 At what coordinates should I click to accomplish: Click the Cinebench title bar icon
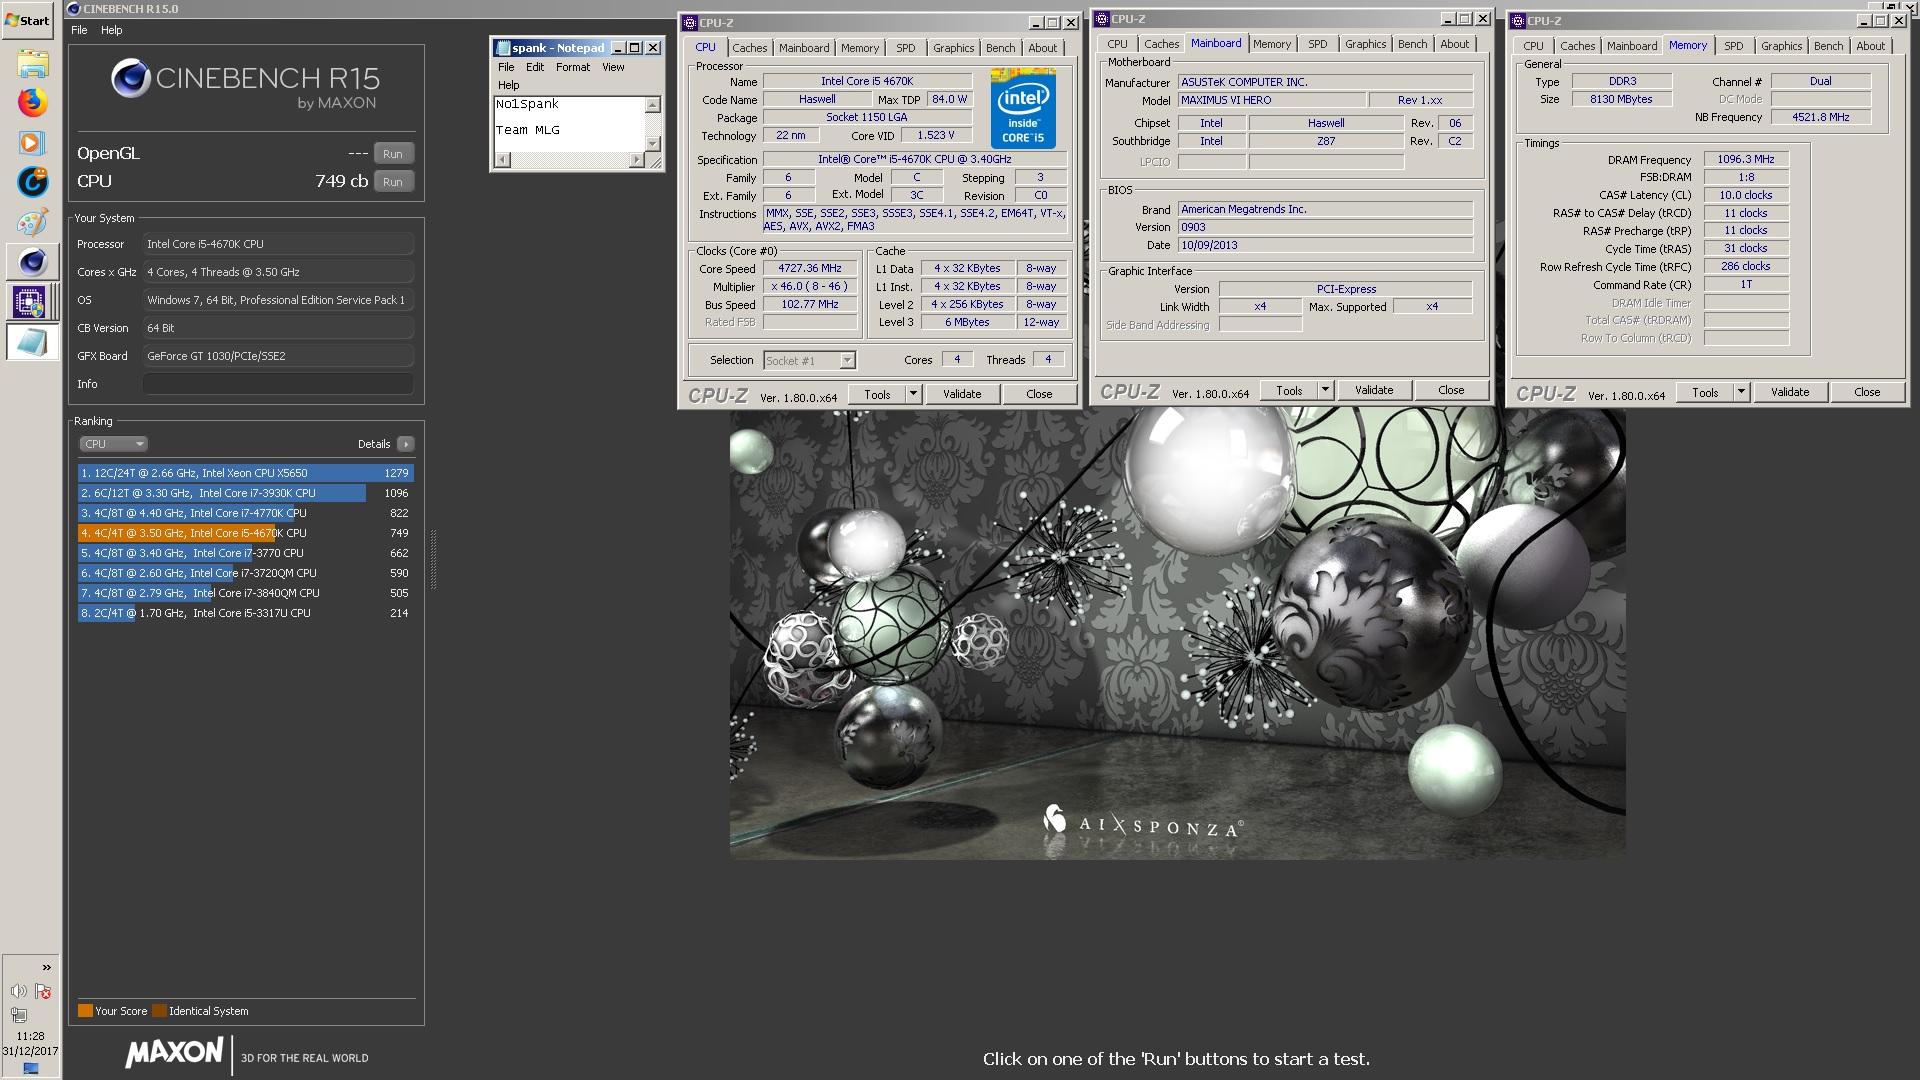click(x=74, y=9)
